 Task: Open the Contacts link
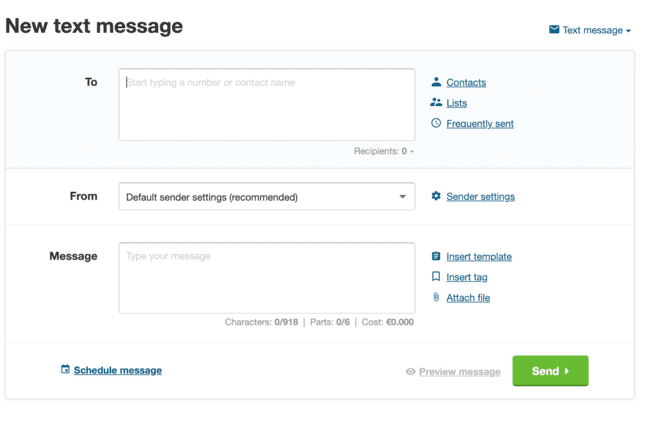466,82
